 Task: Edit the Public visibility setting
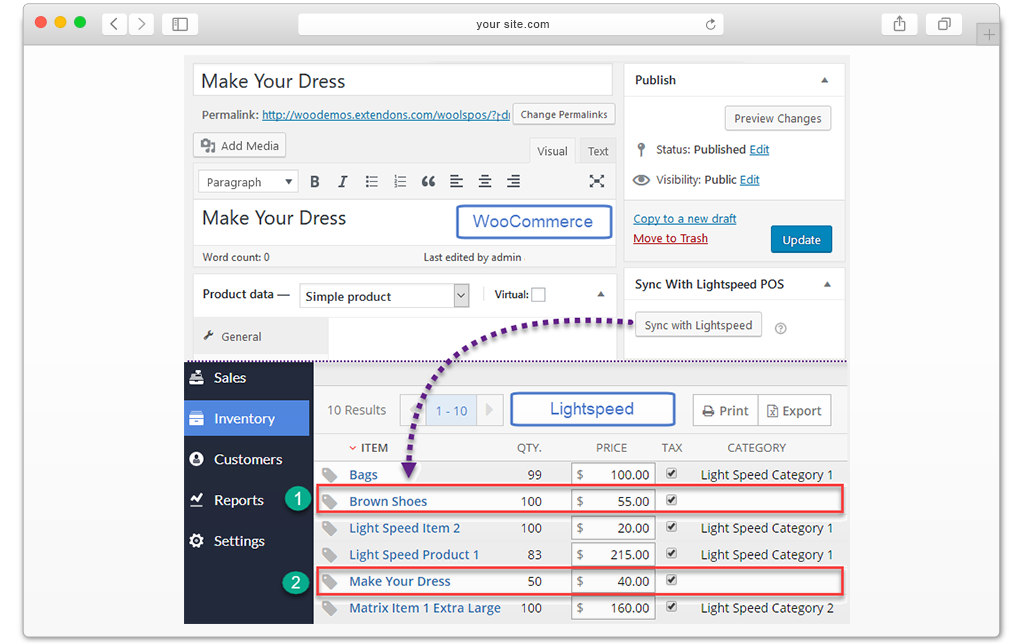(x=750, y=180)
